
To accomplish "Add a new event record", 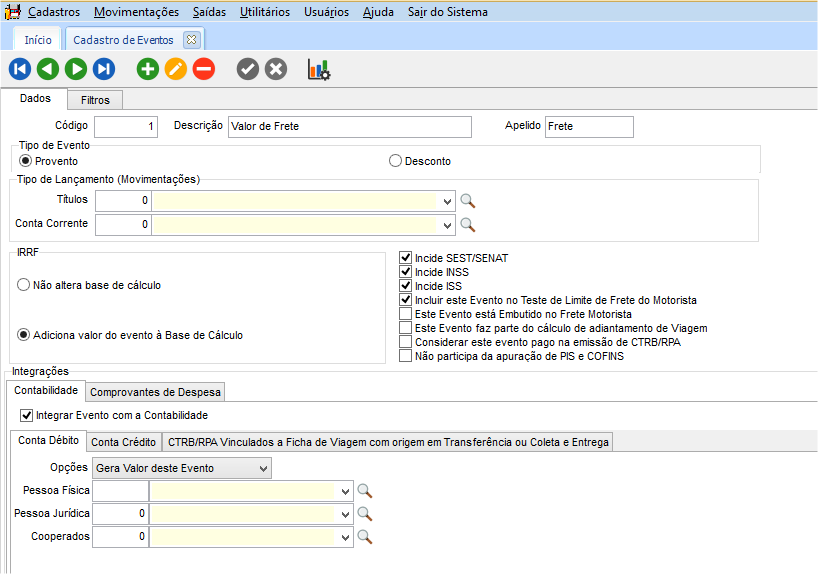I will coord(147,69).
